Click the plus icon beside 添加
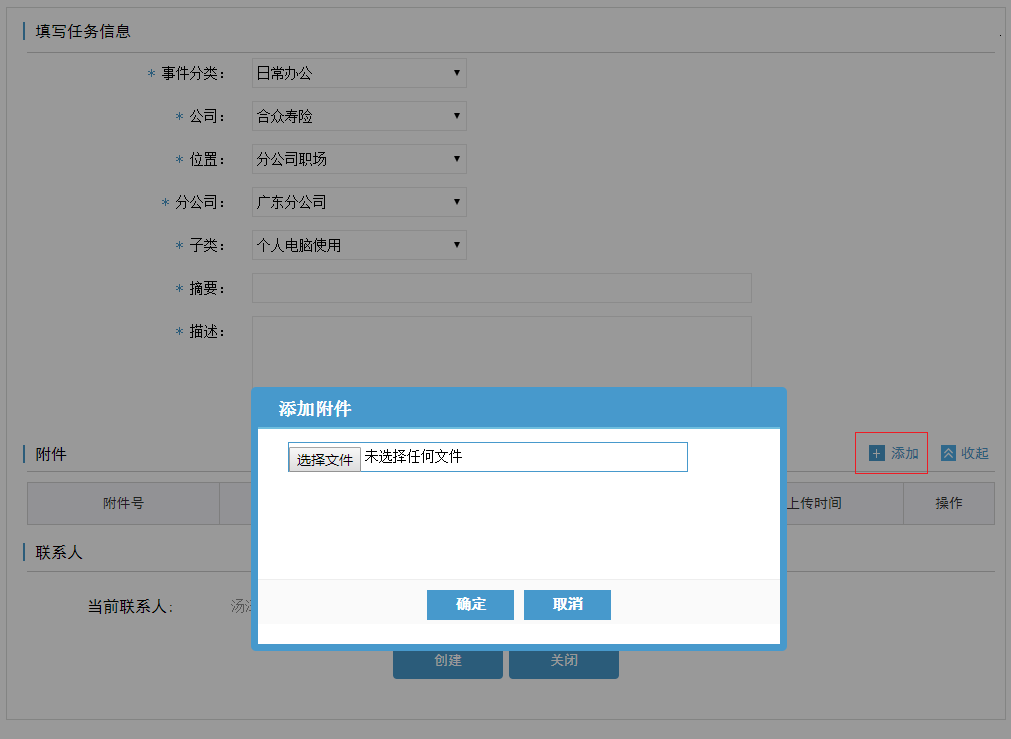 coord(877,454)
